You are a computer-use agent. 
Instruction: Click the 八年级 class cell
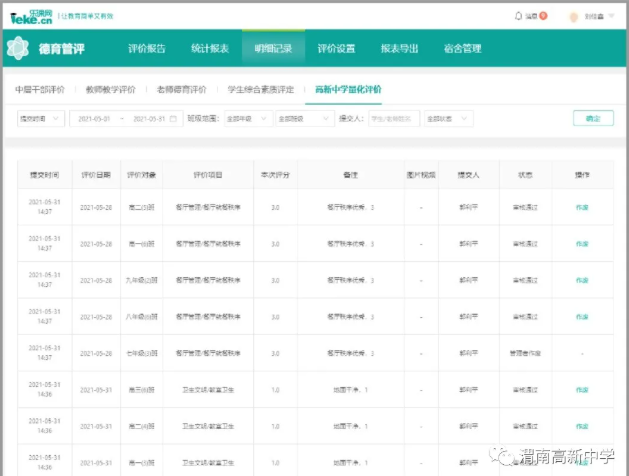point(141,317)
